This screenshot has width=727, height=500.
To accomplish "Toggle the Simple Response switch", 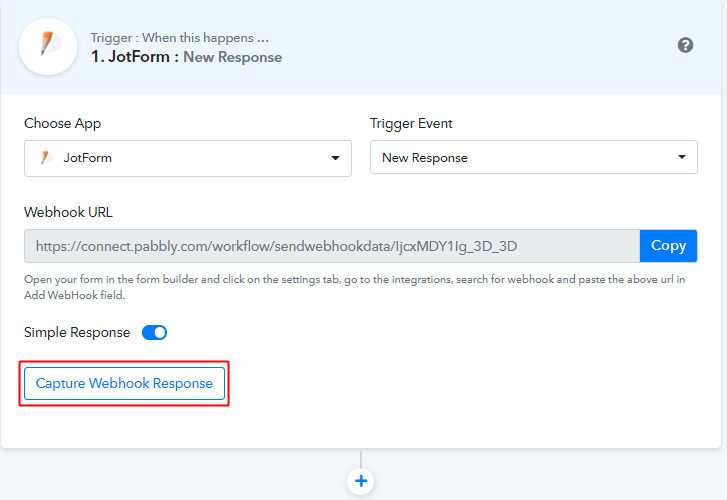I will point(154,333).
